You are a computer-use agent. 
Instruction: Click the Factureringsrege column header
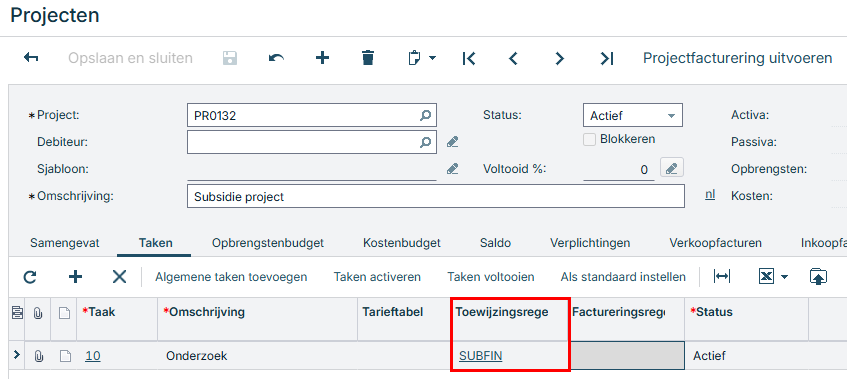(x=627, y=319)
